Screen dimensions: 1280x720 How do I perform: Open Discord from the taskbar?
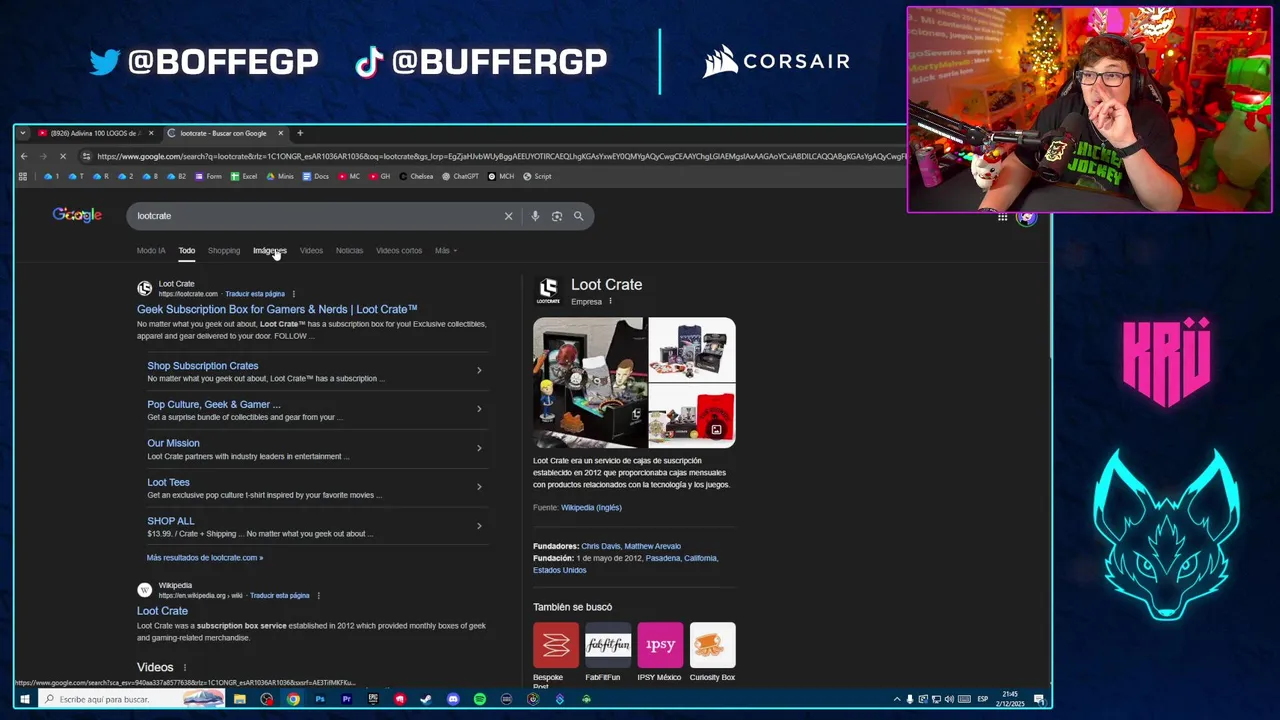coord(453,699)
